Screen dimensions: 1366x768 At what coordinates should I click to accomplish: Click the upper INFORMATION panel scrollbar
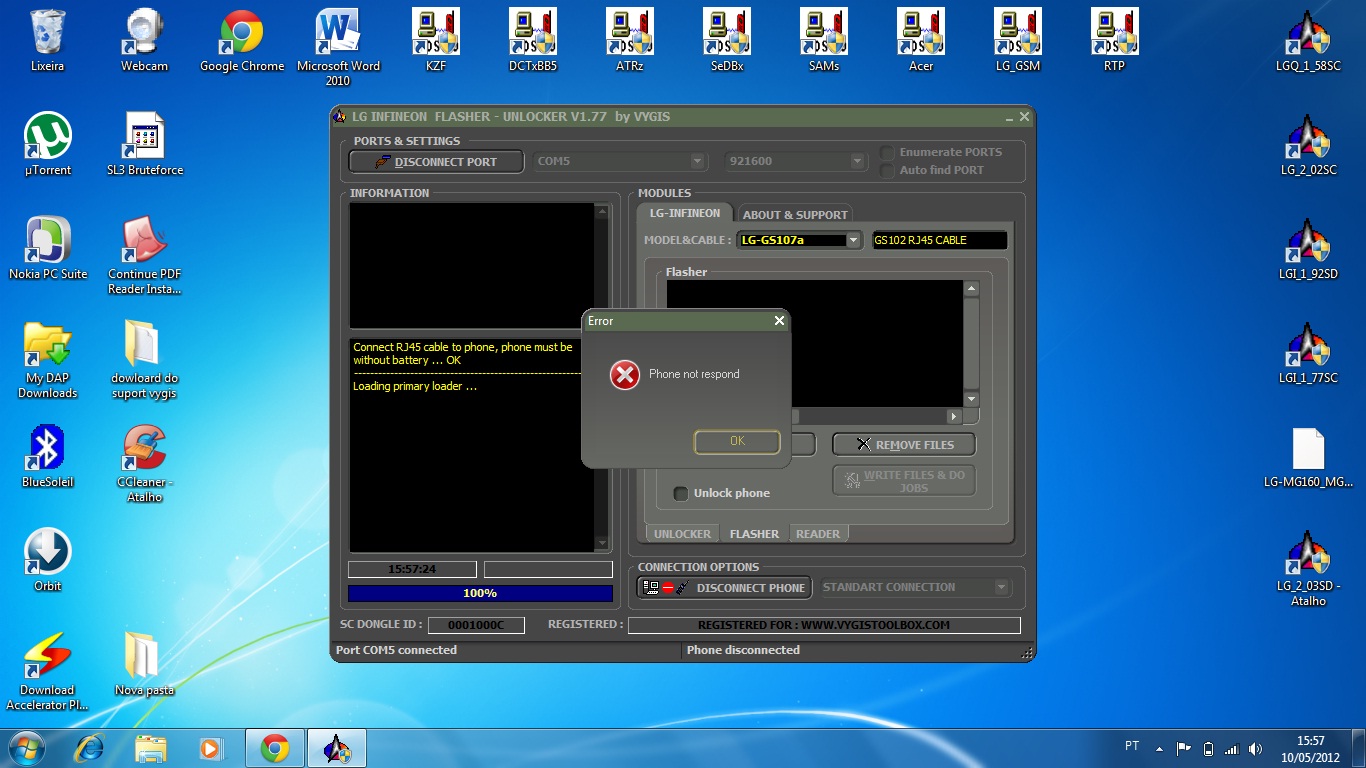tap(602, 266)
